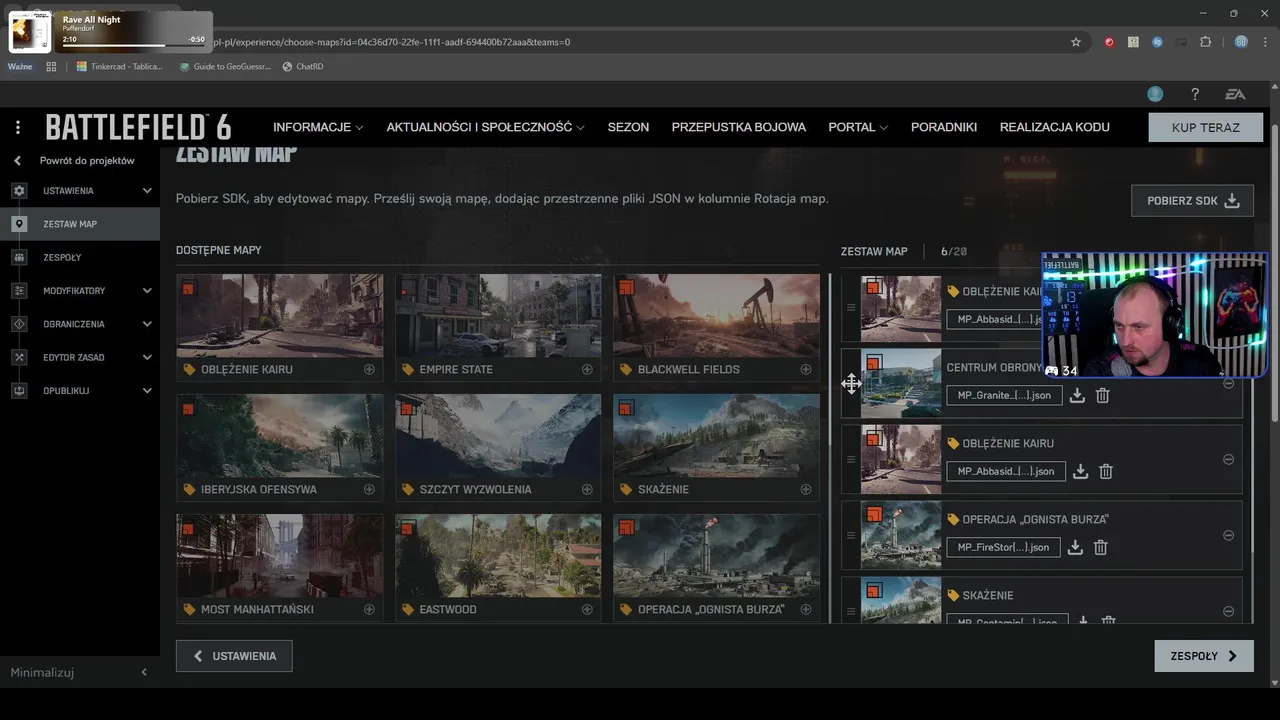
Task: Open the Tinkercad bookmark
Action: point(119,66)
